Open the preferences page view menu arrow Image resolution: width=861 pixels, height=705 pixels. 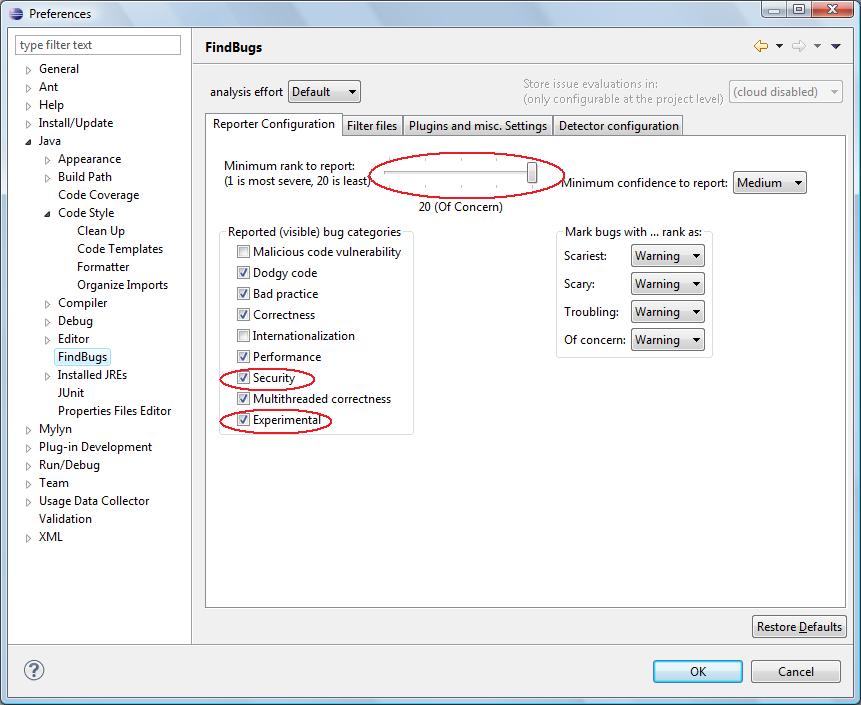pyautogui.click(x=836, y=46)
